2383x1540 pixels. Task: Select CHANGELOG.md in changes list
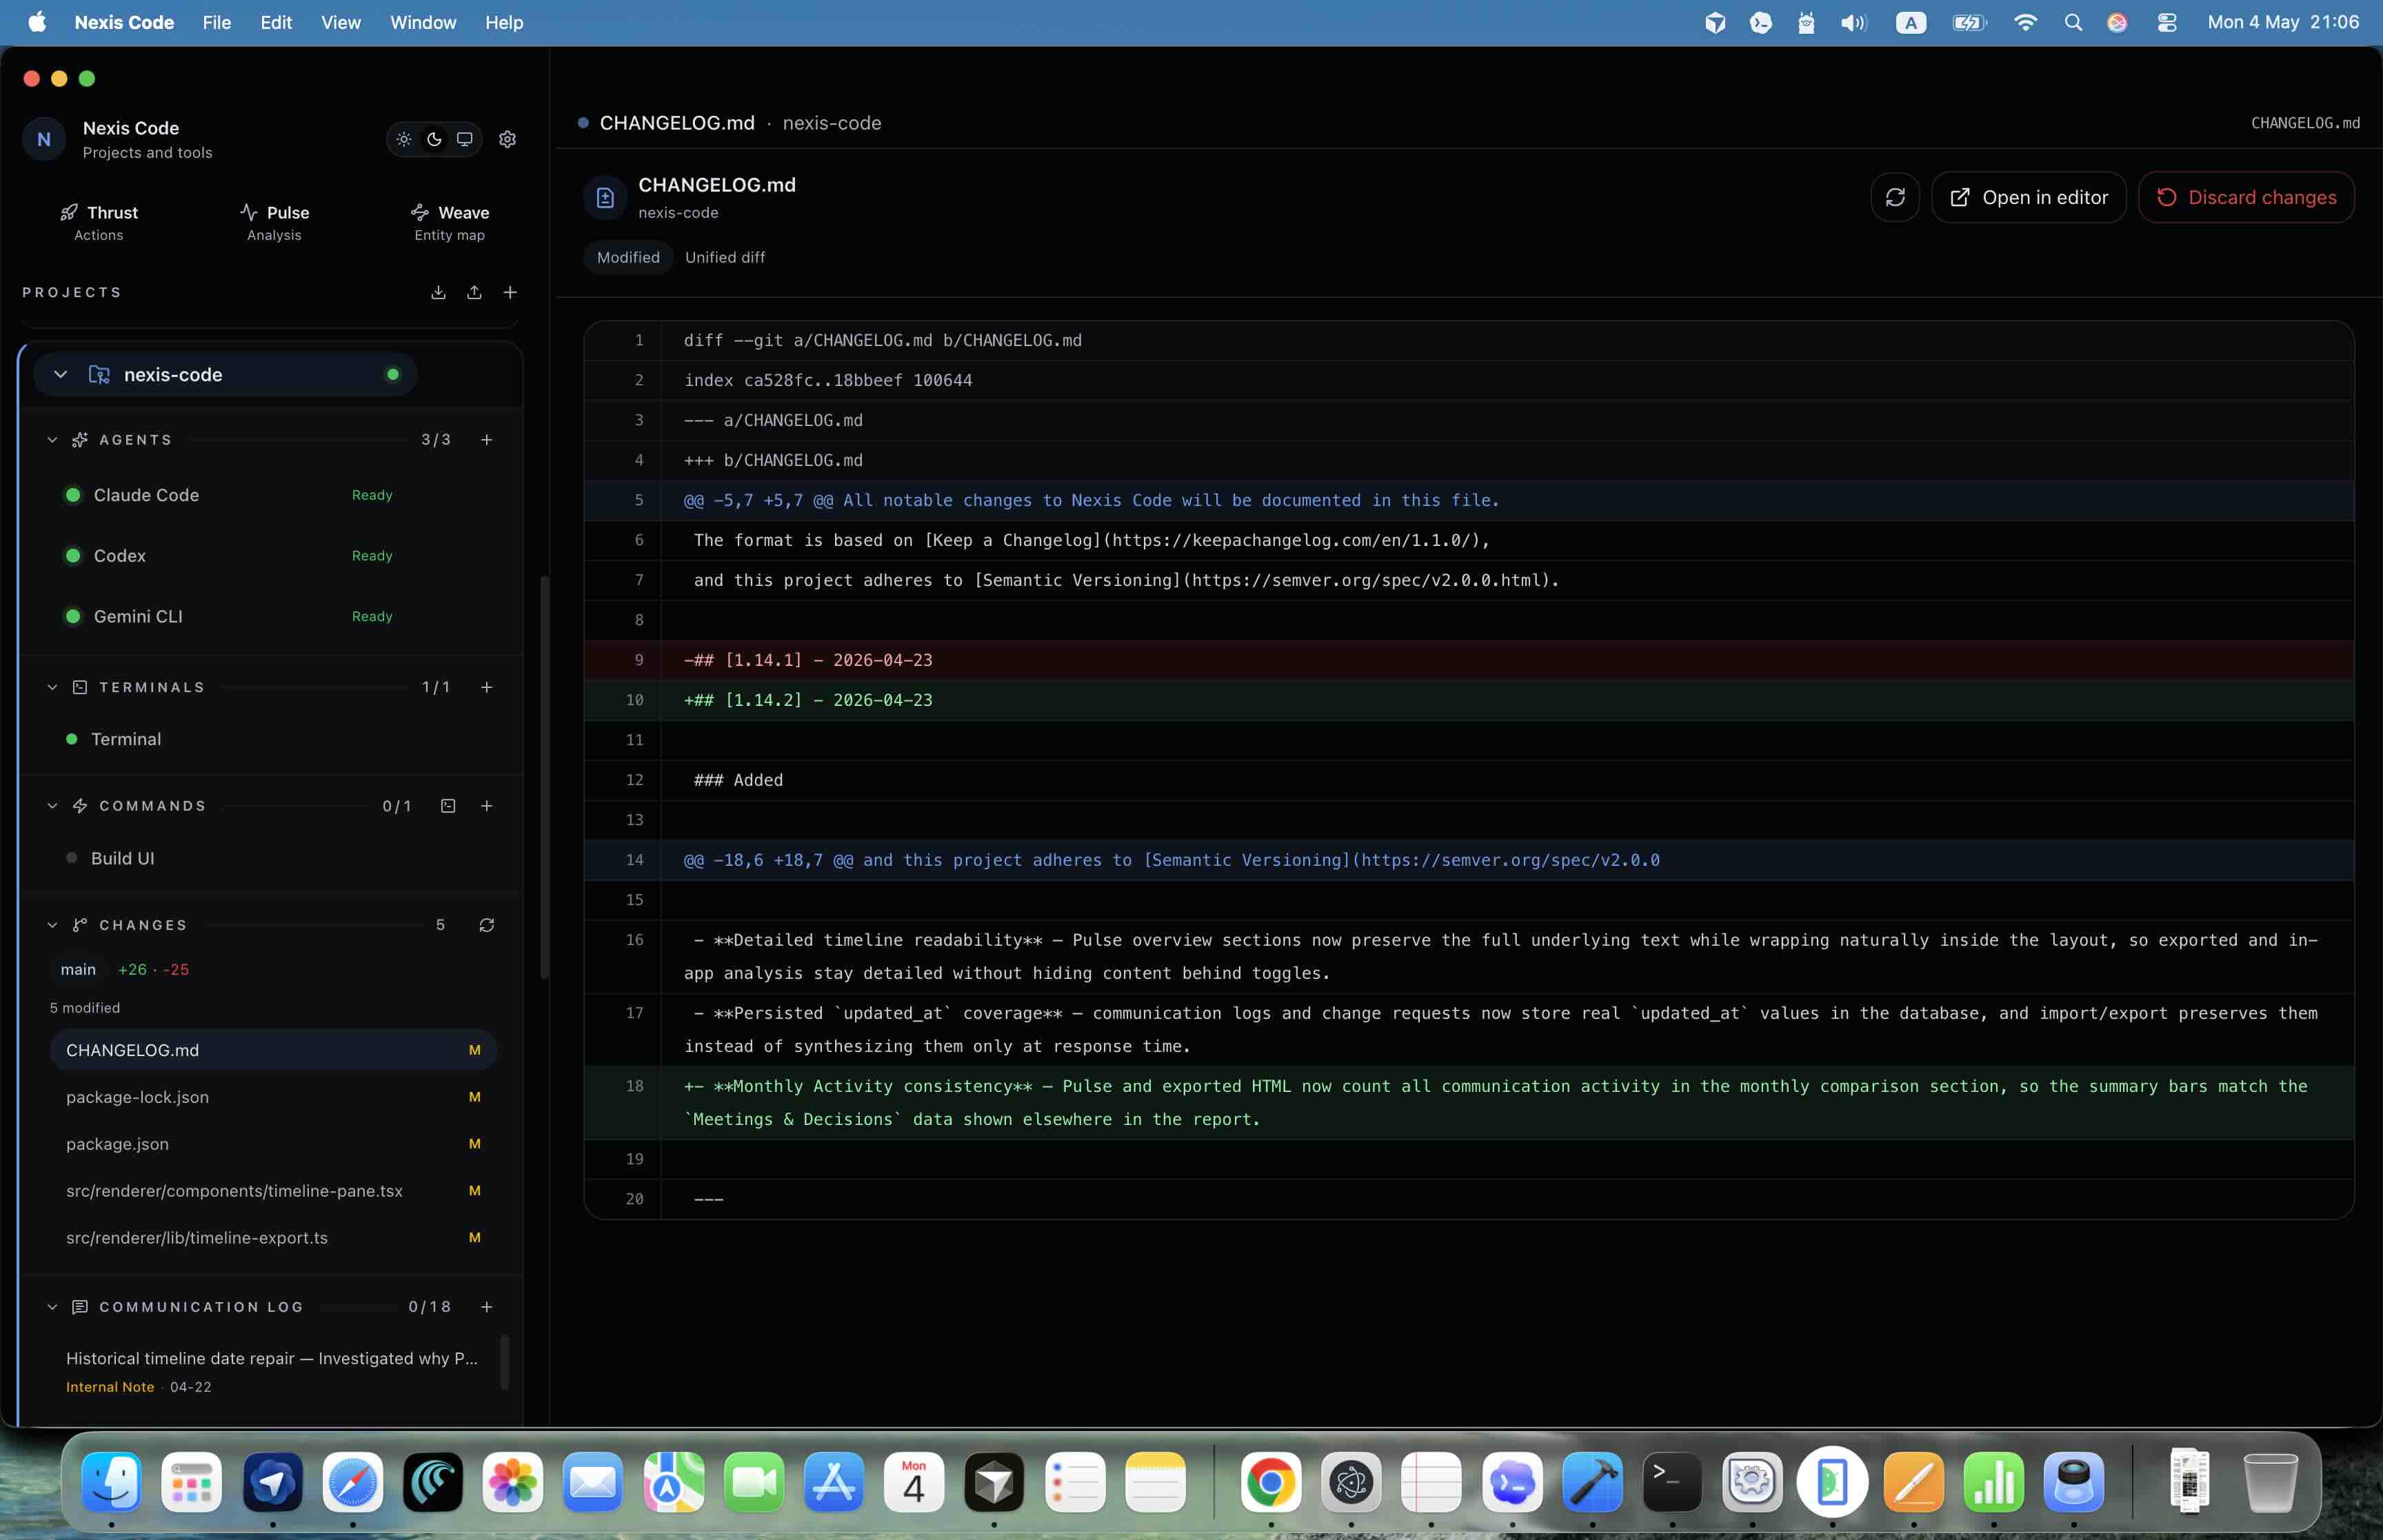click(x=273, y=1050)
